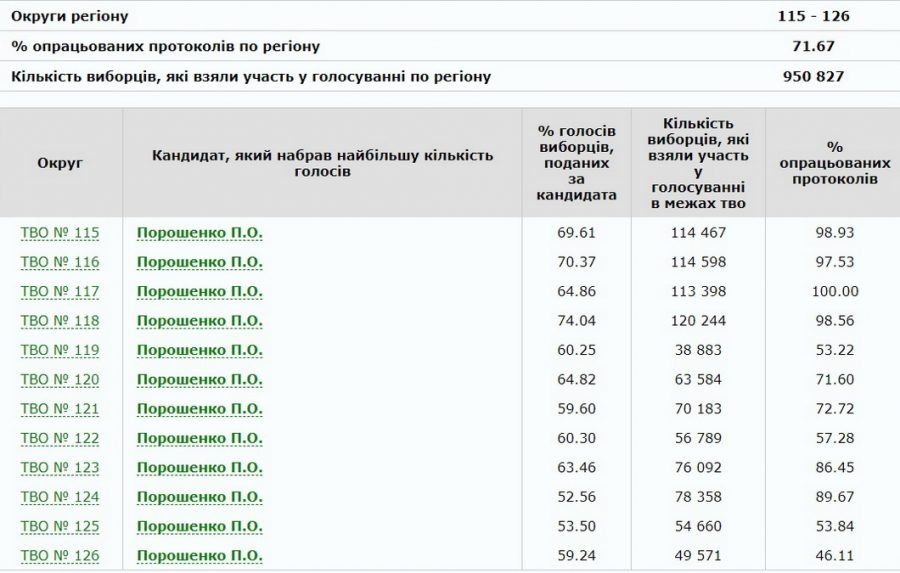Click Порошенко П.О. in the ТВО № 115 row
Viewport: 900px width, 573px height.
coord(199,233)
